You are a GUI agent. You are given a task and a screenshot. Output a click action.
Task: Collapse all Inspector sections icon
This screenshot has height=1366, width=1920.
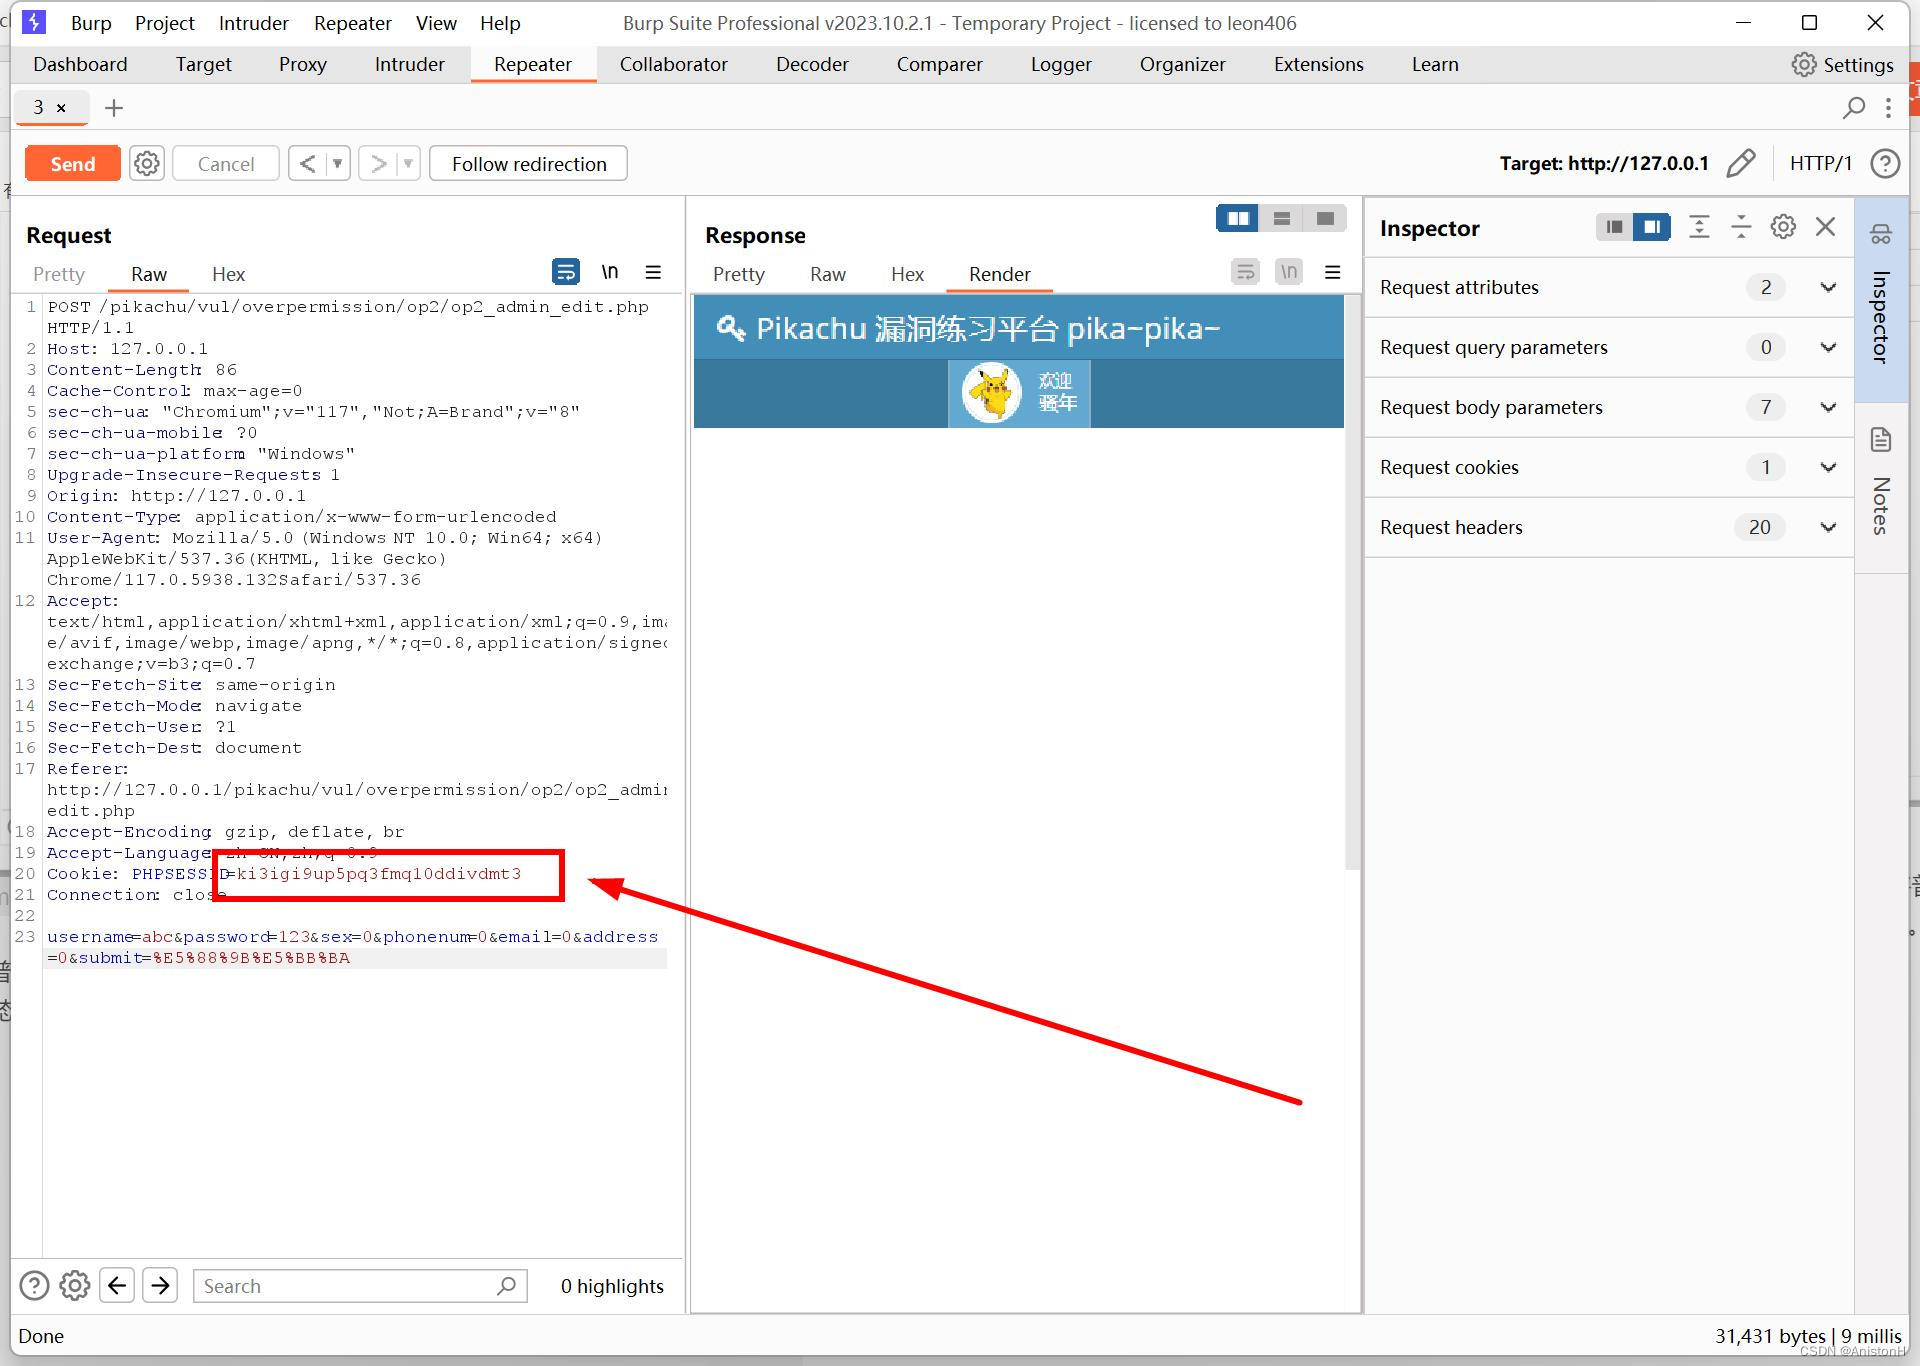click(x=1741, y=227)
